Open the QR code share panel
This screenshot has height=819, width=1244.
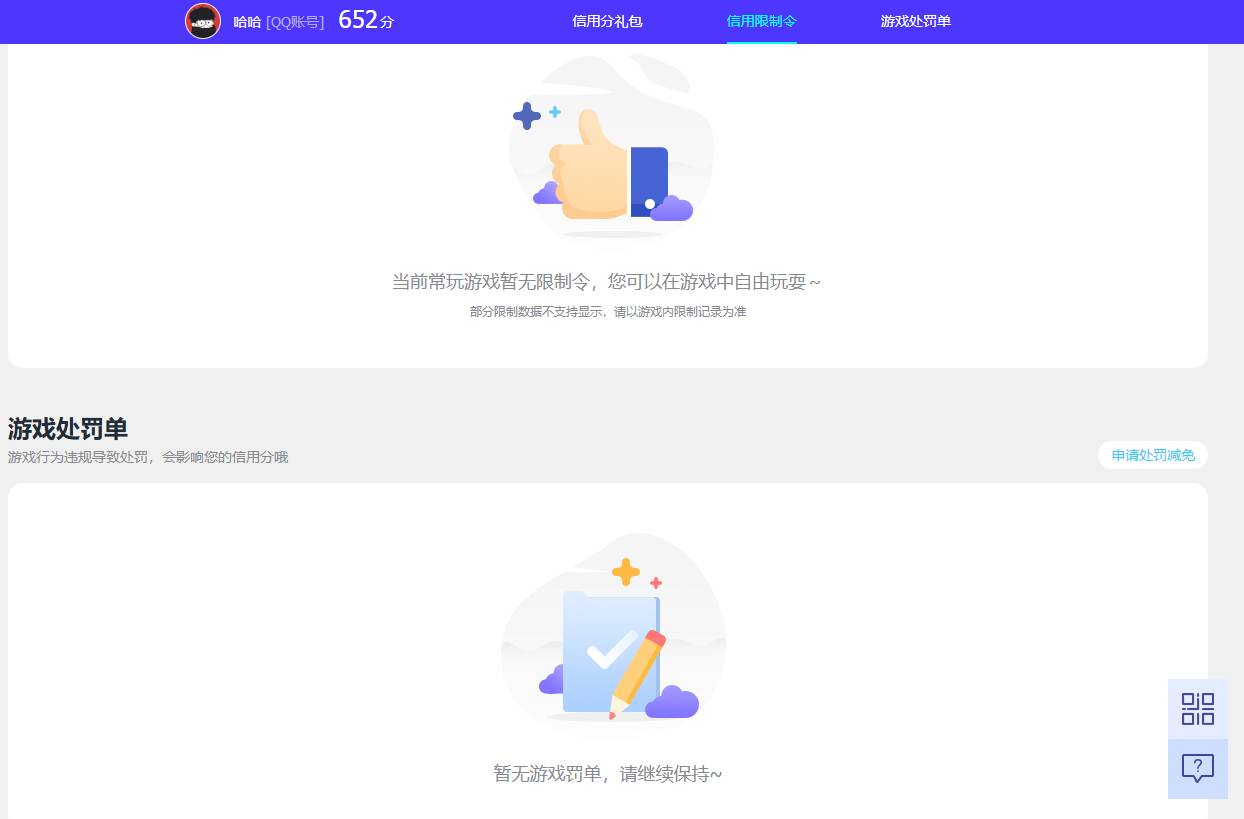tap(1197, 707)
